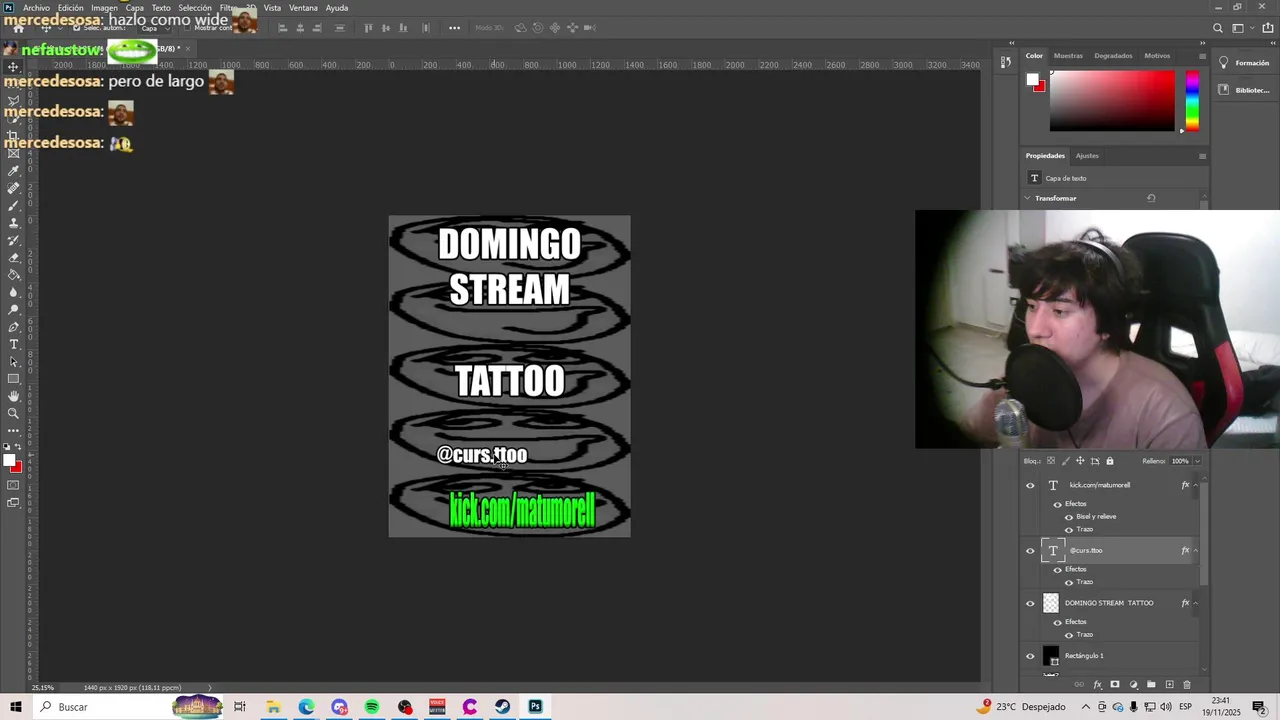Select the Paint Bucket tool

[13, 274]
